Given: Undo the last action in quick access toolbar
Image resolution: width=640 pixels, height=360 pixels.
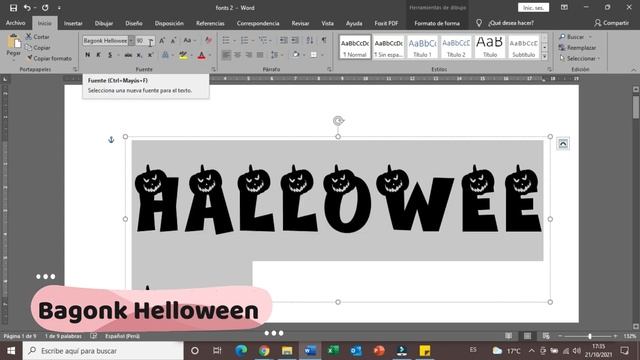Looking at the screenshot, I should click(27, 8).
